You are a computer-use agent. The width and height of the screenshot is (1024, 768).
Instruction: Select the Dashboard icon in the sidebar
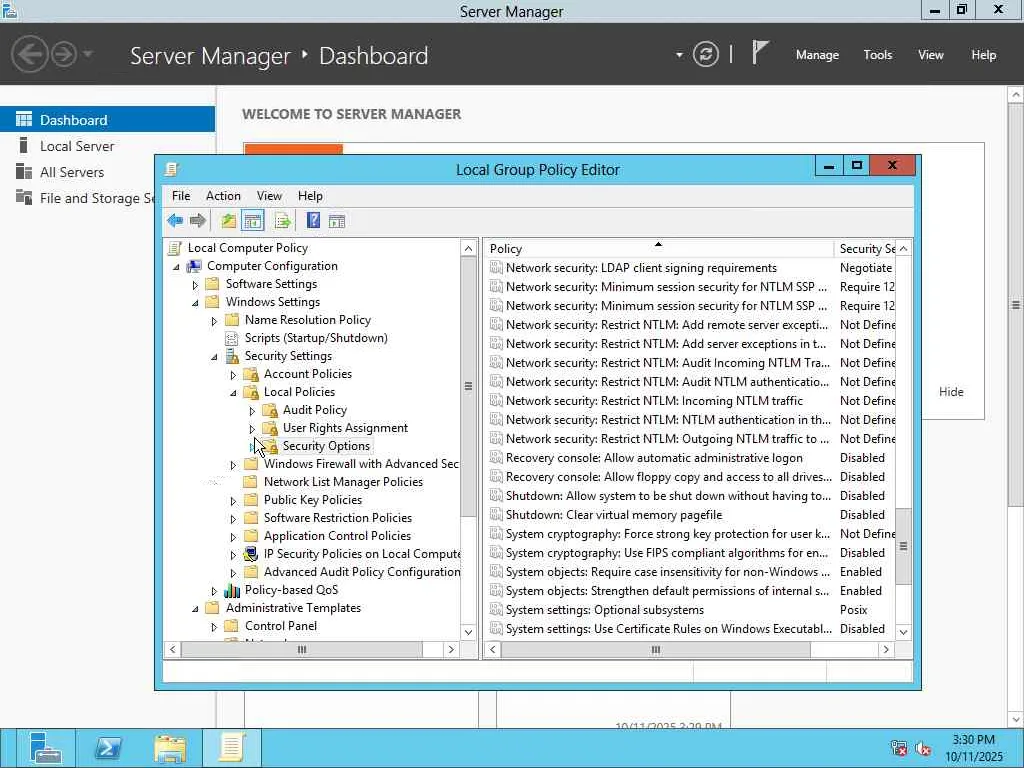[24, 119]
